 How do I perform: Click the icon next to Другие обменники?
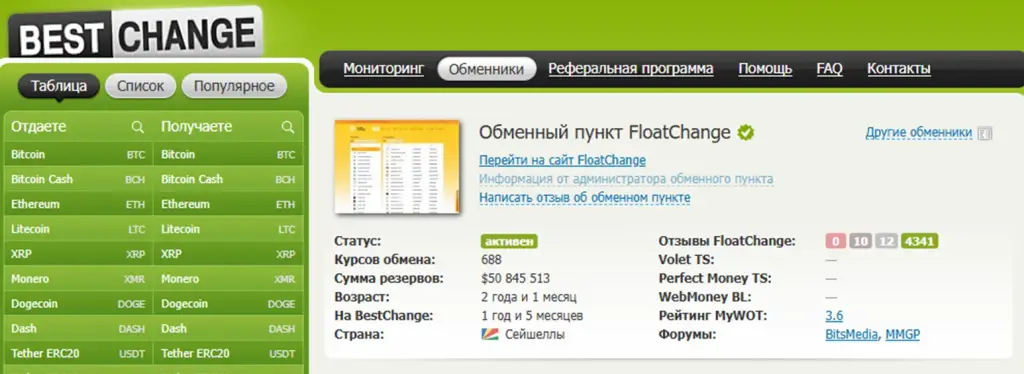pyautogui.click(x=985, y=134)
